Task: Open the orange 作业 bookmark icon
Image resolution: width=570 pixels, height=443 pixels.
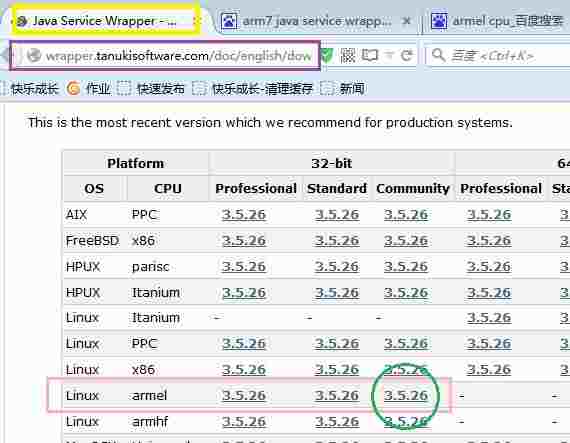Action: [73, 88]
